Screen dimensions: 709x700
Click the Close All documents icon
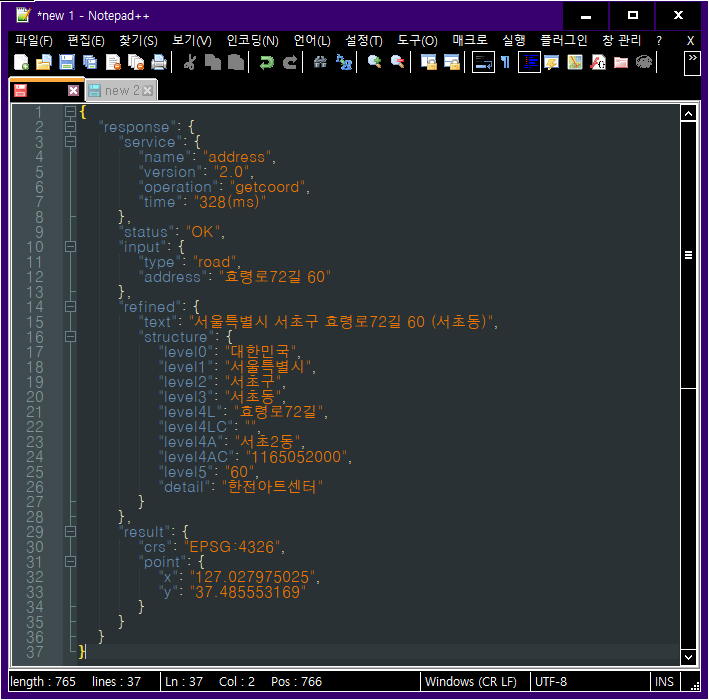[136, 62]
